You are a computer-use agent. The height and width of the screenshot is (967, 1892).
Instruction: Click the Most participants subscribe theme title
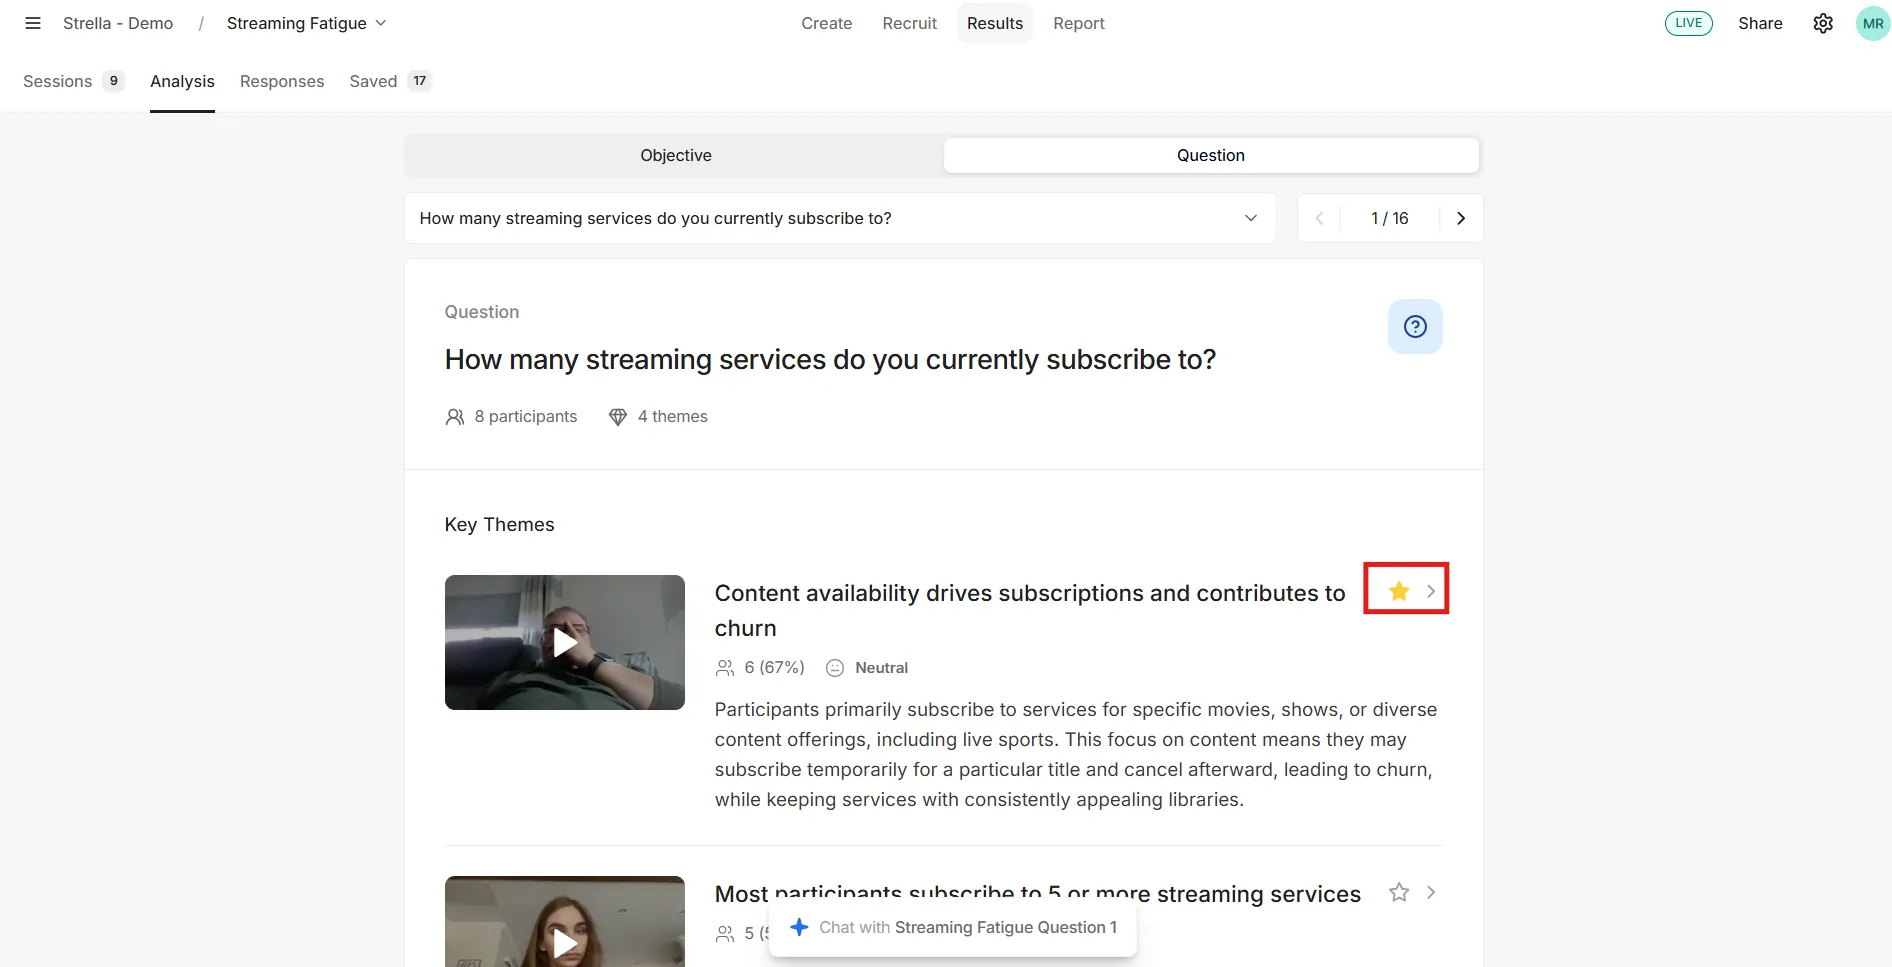1038,894
